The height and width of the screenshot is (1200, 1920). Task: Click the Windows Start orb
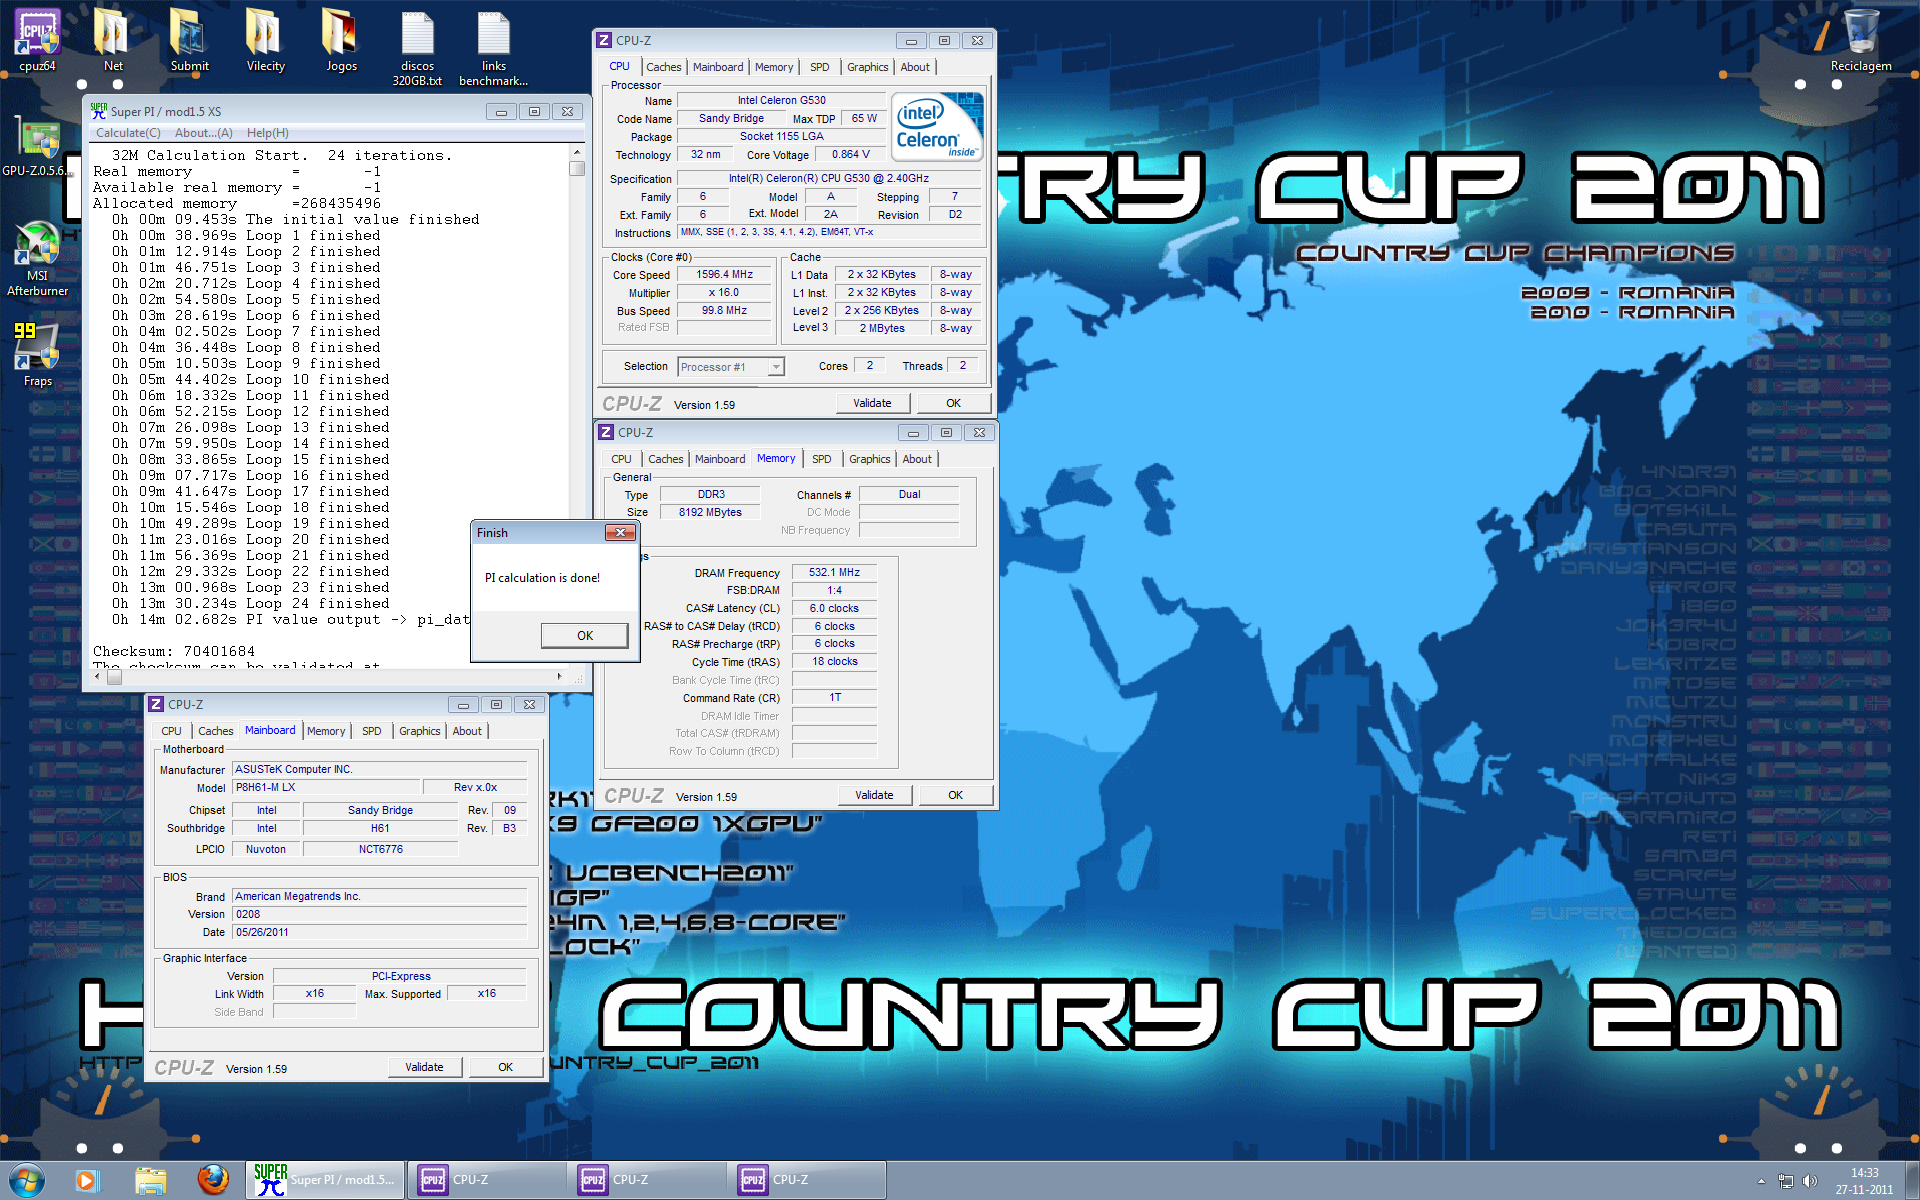coord(26,1180)
